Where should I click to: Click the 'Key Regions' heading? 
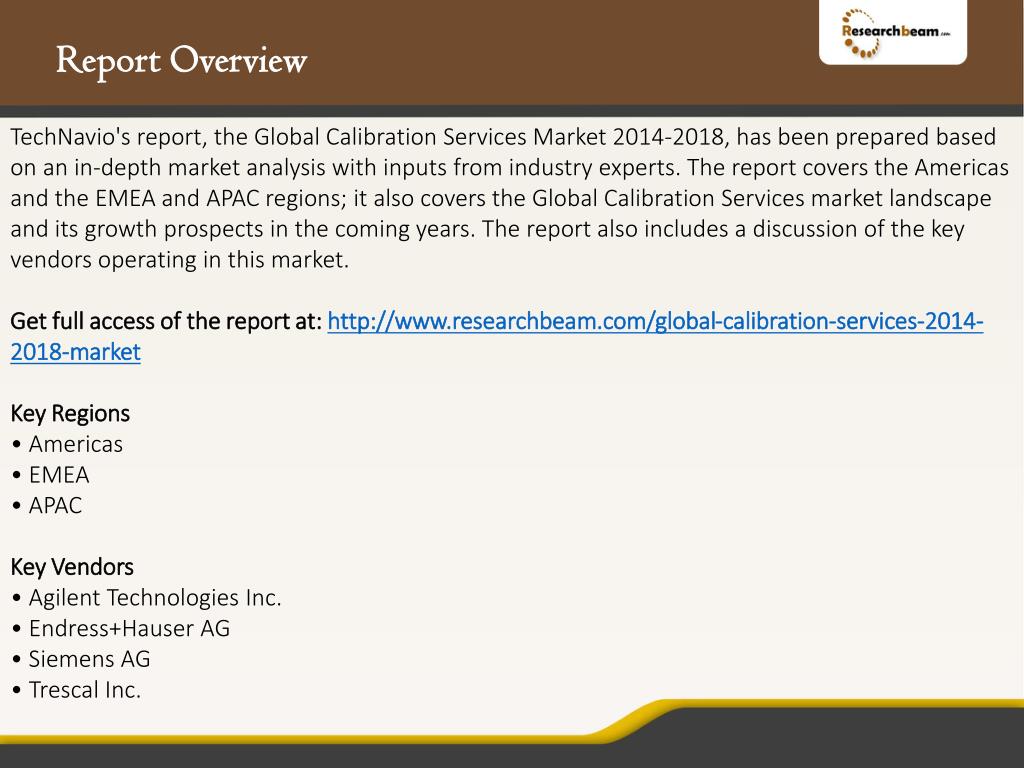(x=70, y=414)
